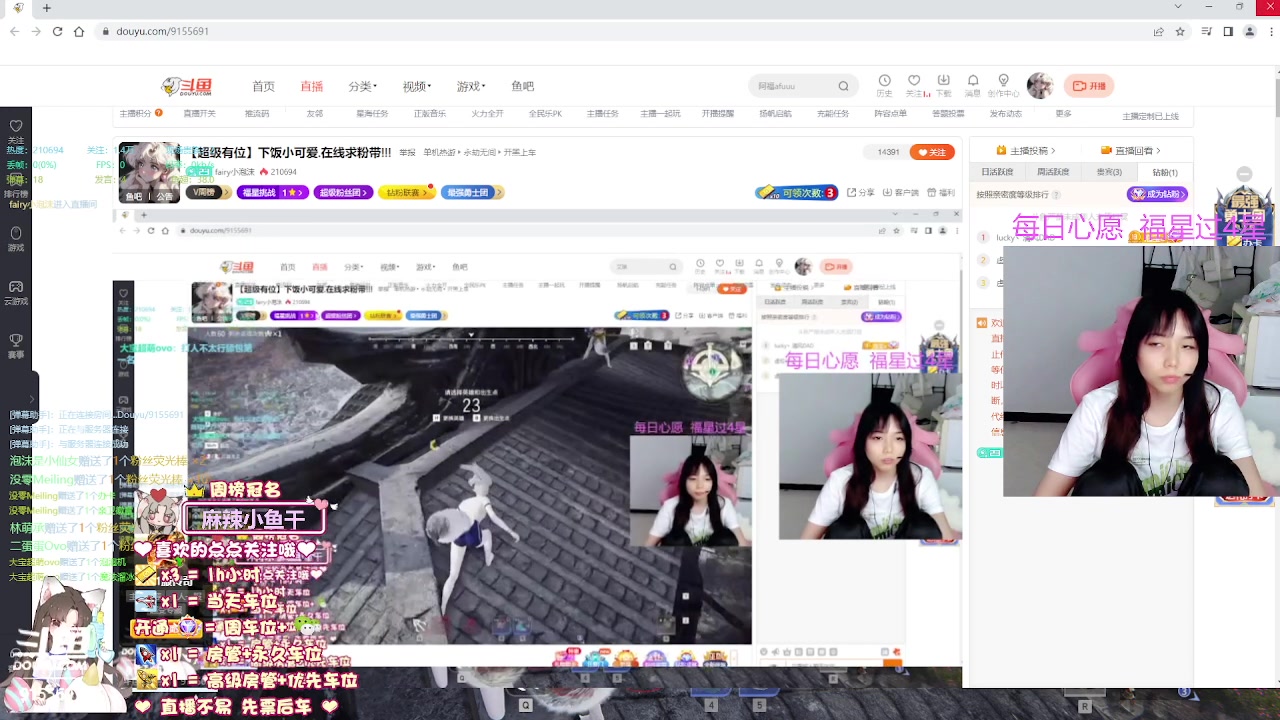This screenshot has height=720, width=1280.
Task: Expand the left sidebar arrow handle
Action: 32,400
